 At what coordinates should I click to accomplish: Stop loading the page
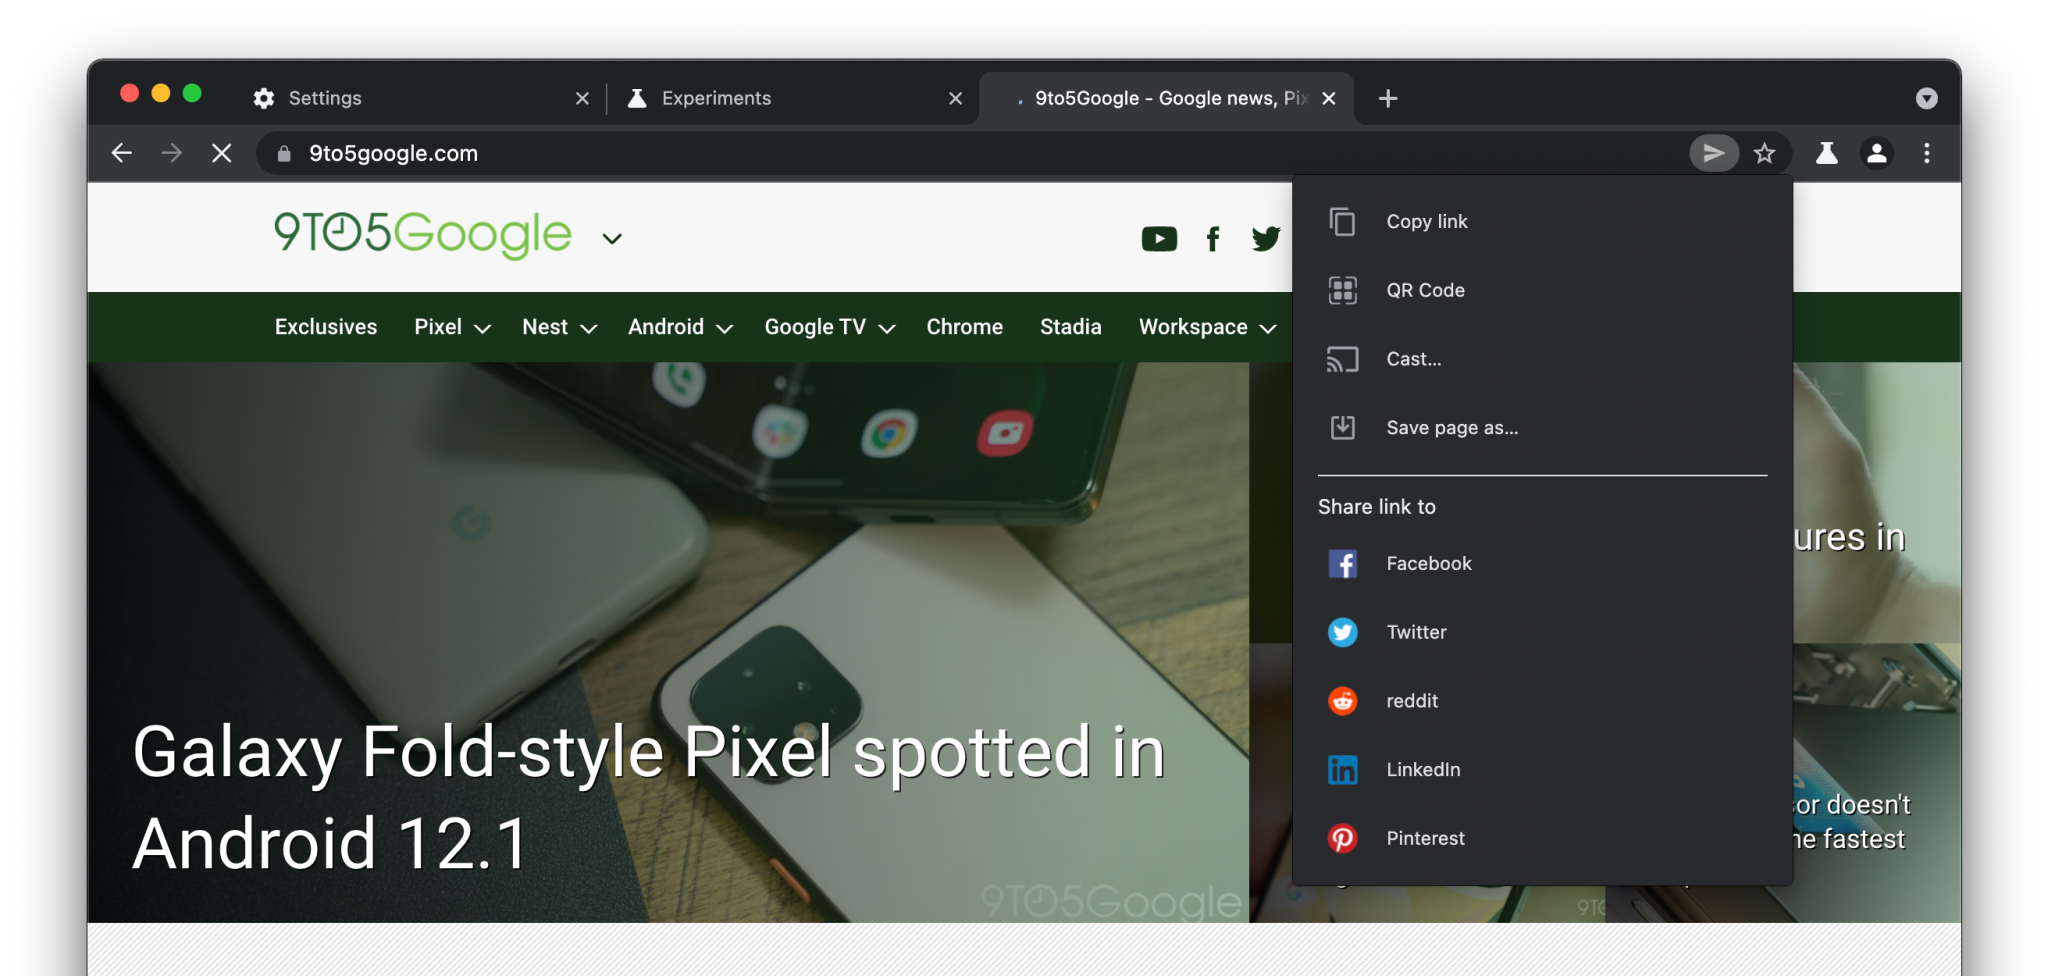click(222, 153)
